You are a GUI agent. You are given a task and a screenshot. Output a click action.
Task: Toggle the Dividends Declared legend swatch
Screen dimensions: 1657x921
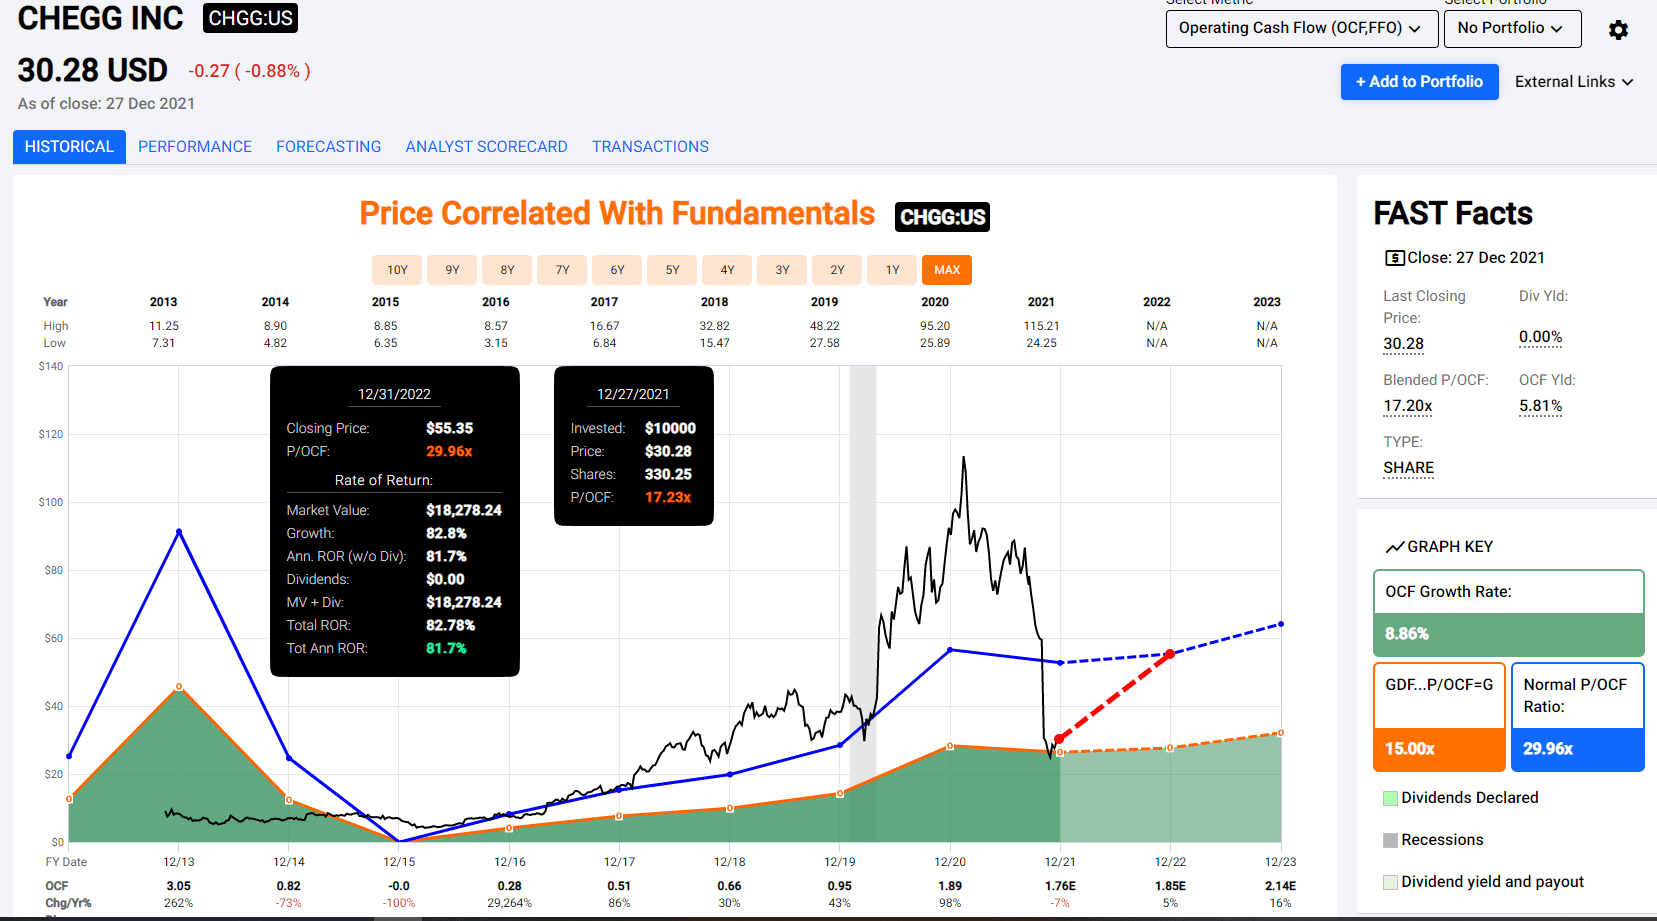(1390, 798)
